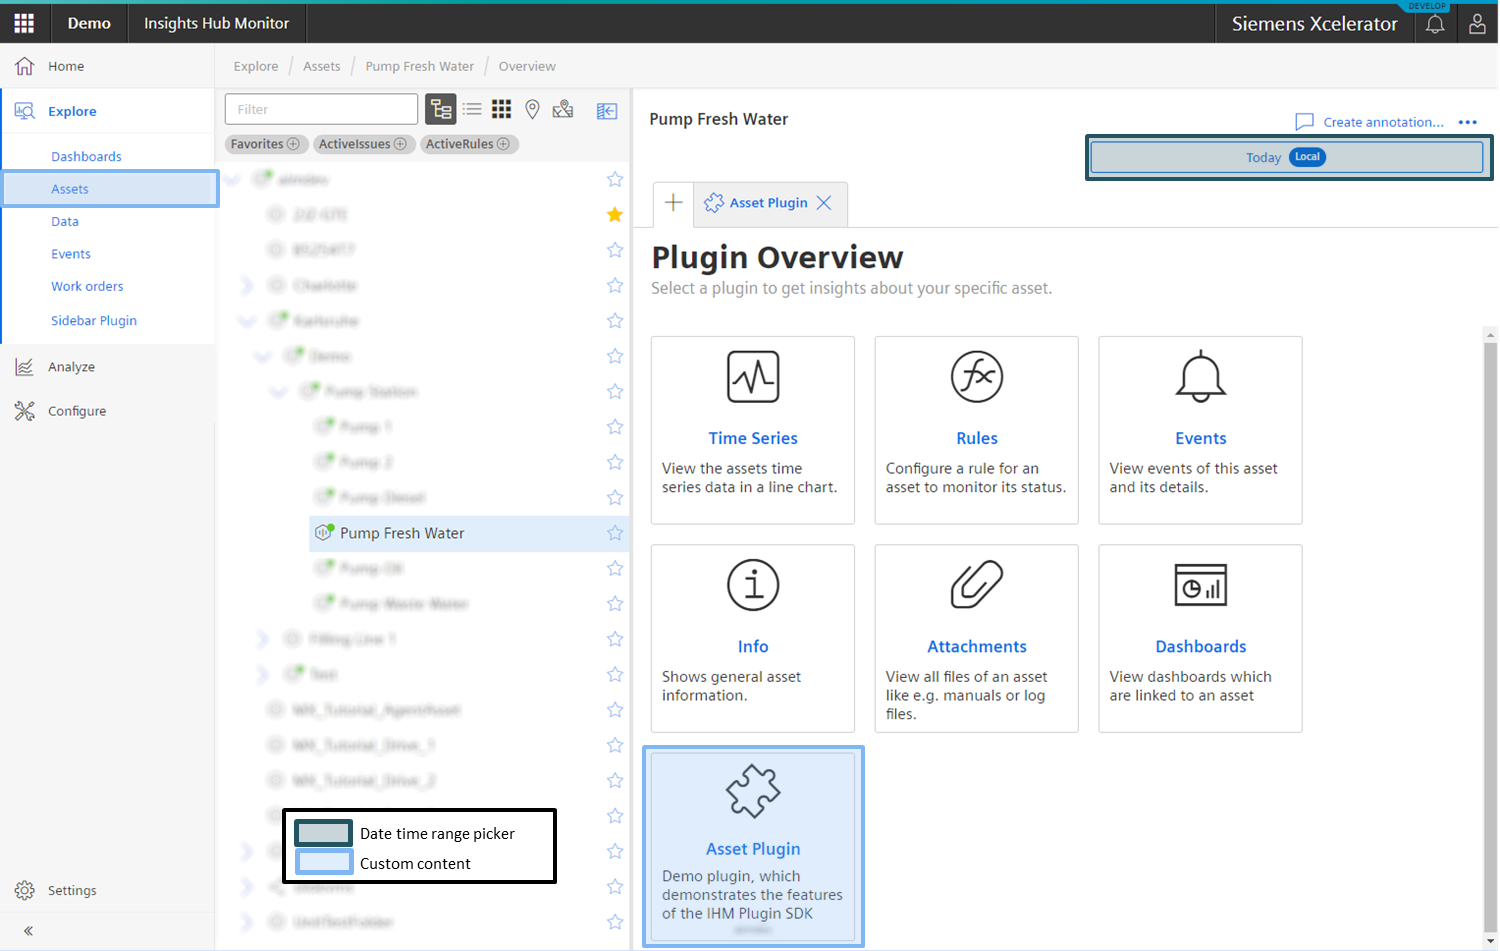The image size is (1500, 951).
Task: Open Explore section in sidebar
Action: (72, 111)
